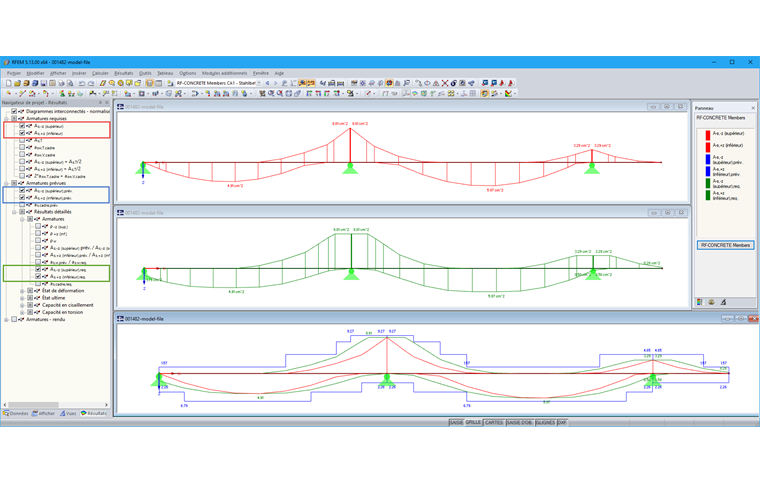The image size is (760, 483).
Task: Open the Résultats menu
Action: [124, 73]
